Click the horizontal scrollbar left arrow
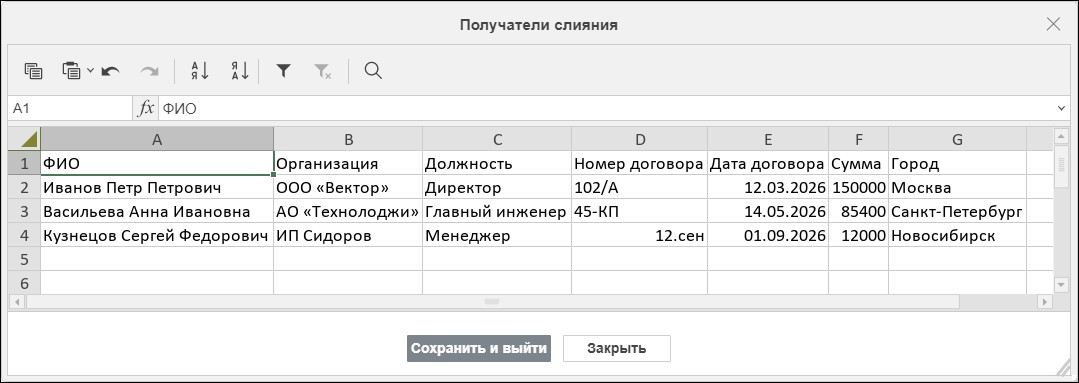Viewport: 1079px width, 383px height. pyautogui.click(x=17, y=301)
